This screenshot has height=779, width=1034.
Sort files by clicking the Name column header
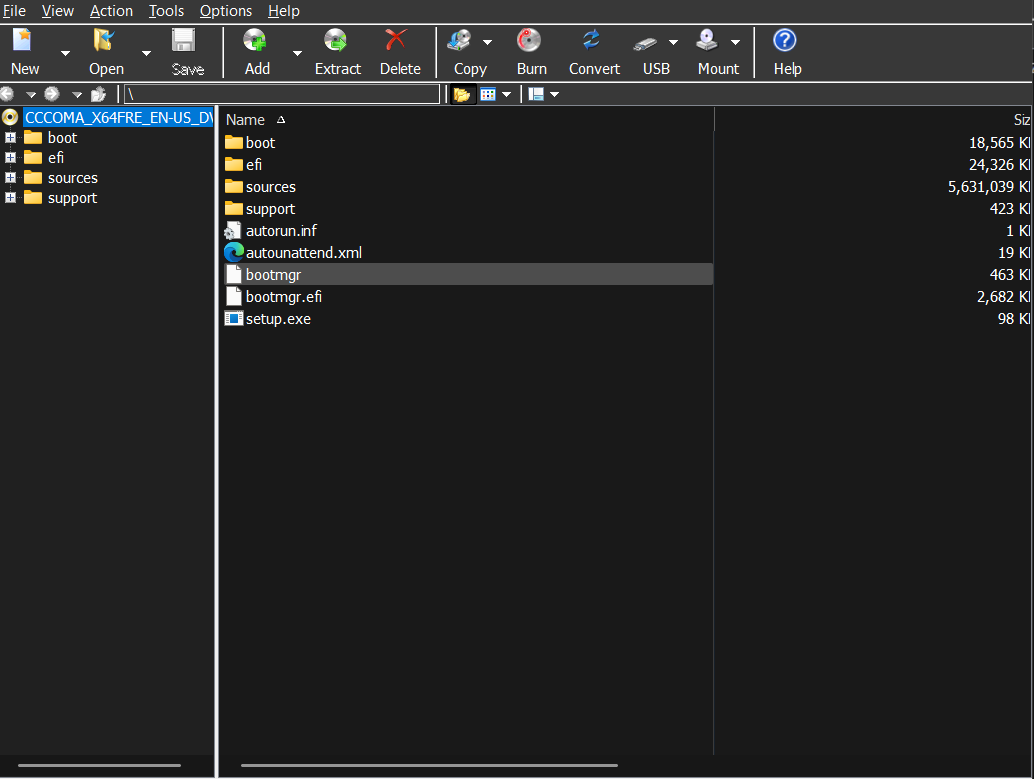244,119
